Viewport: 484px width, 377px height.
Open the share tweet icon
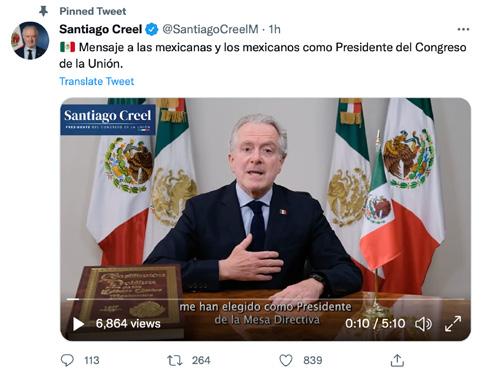point(397,360)
